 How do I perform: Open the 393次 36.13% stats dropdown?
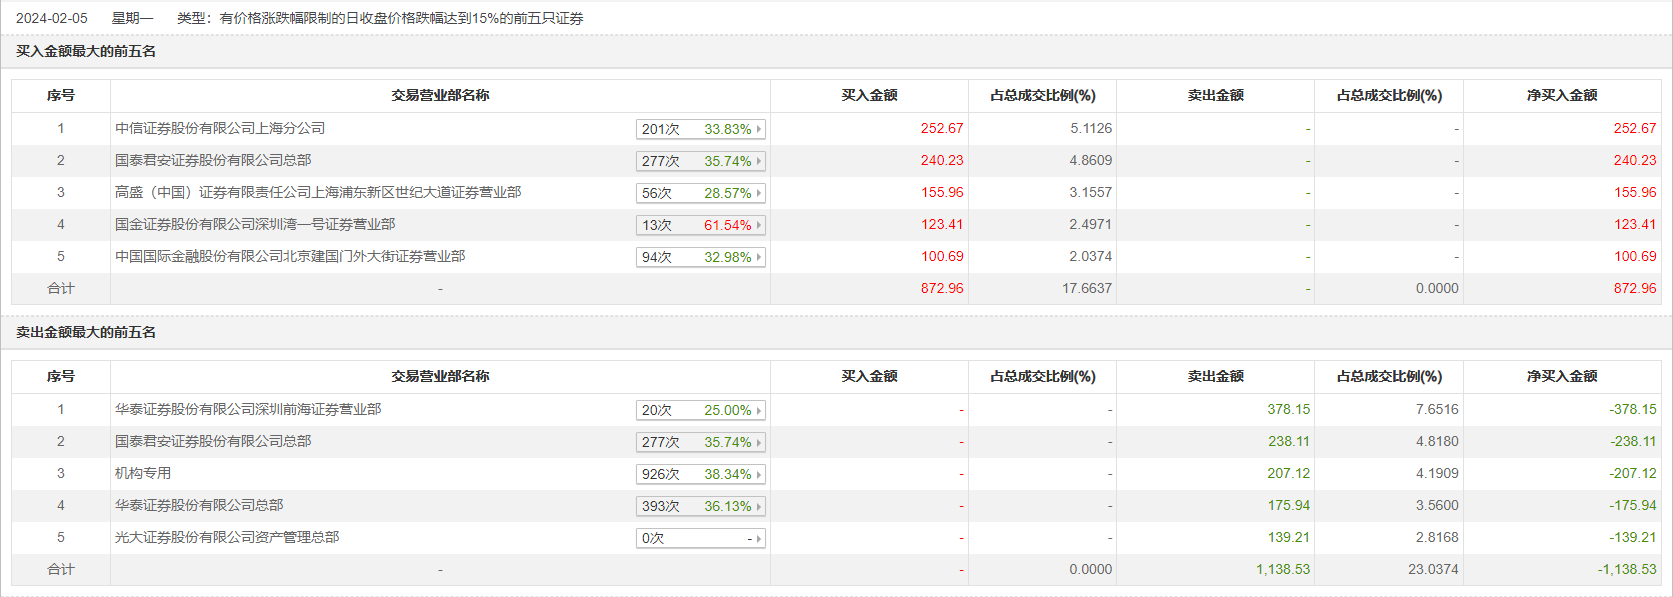[x=700, y=506]
